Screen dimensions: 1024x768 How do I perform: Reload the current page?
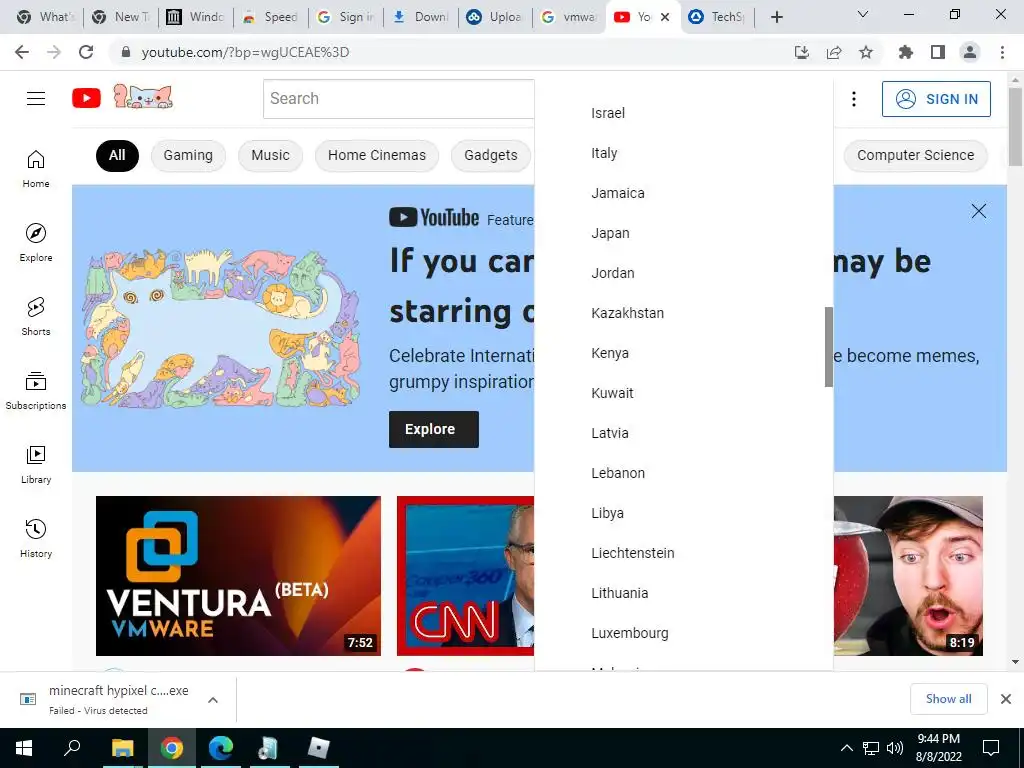click(x=86, y=52)
